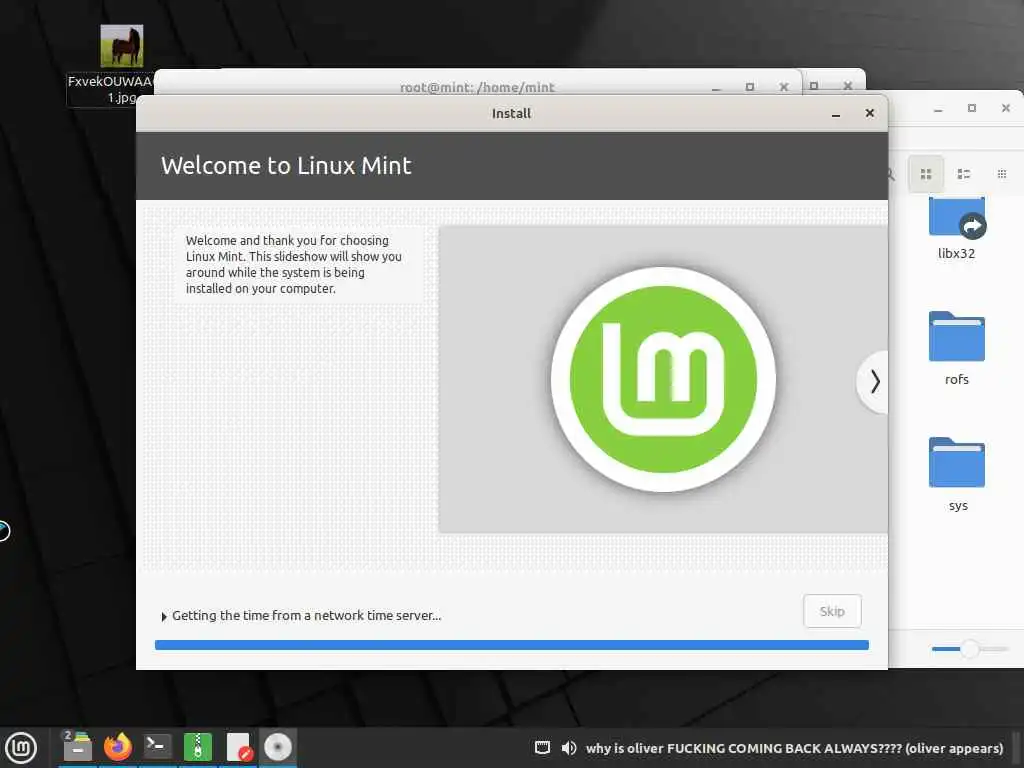Expand the installation details triangle

(x=164, y=616)
